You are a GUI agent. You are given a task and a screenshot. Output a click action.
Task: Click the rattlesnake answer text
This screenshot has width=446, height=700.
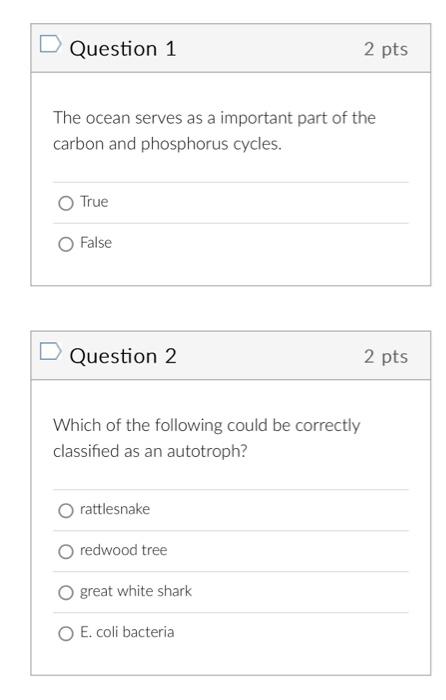[x=115, y=509]
